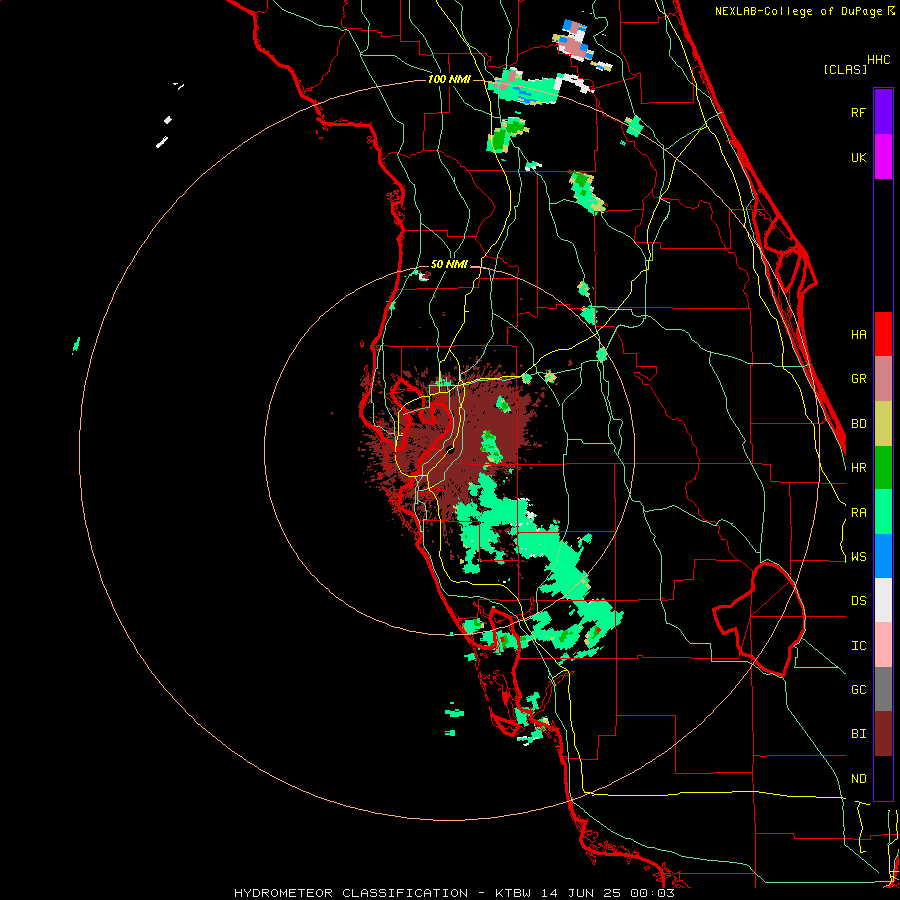Select the WS blue legend swatch

pyautogui.click(x=883, y=556)
